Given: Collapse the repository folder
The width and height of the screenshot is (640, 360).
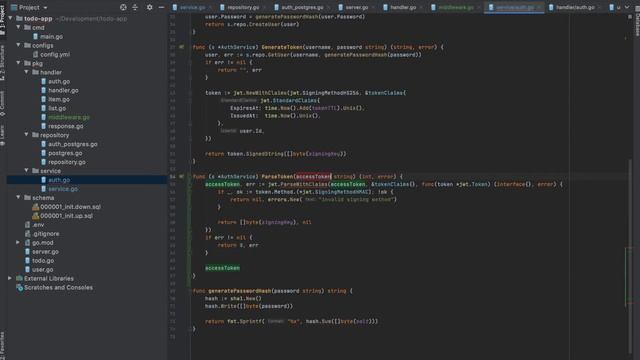Looking at the screenshot, I should (27, 134).
